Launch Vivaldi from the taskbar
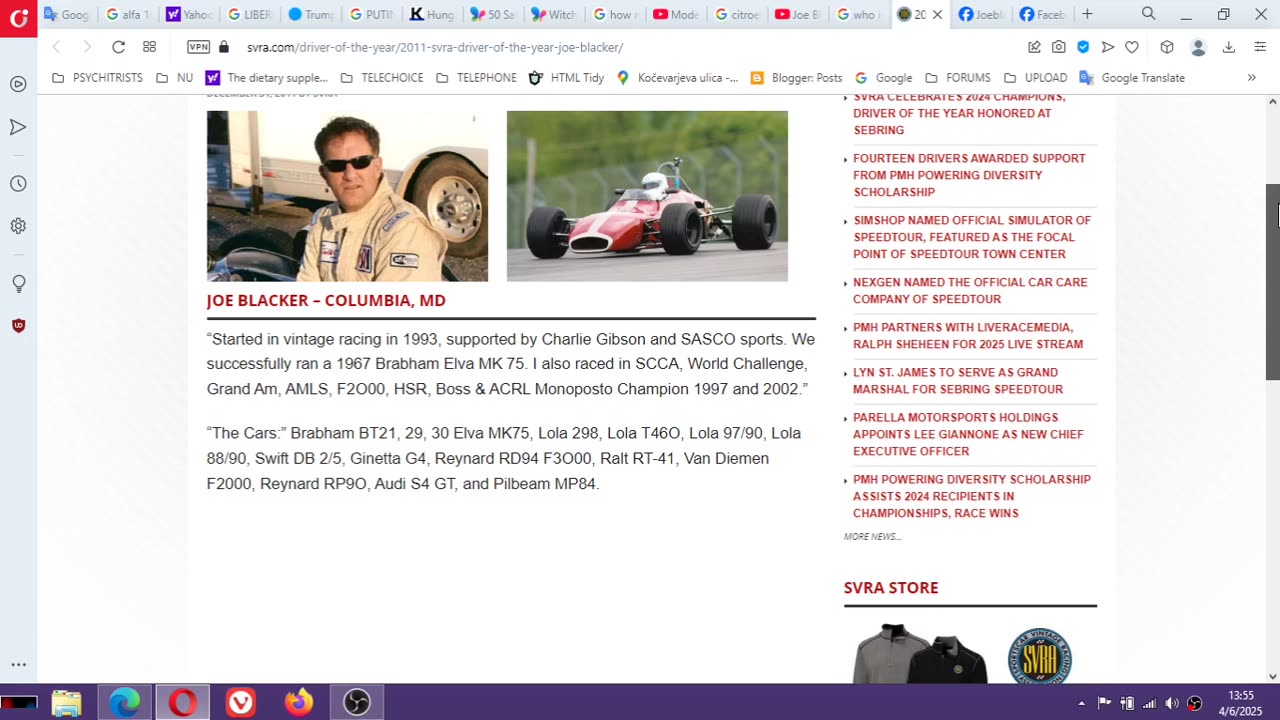The height and width of the screenshot is (720, 1280). tap(240, 703)
